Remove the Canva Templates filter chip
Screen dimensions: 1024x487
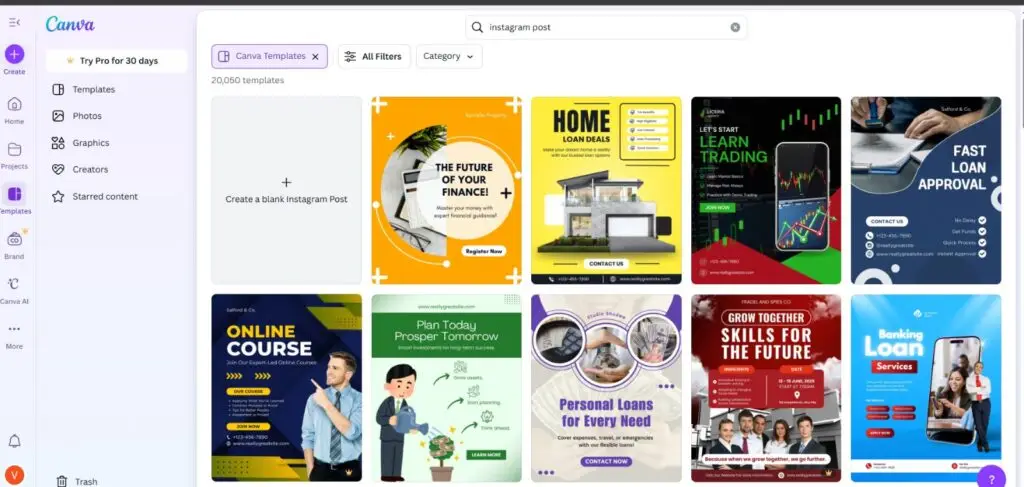click(x=315, y=57)
